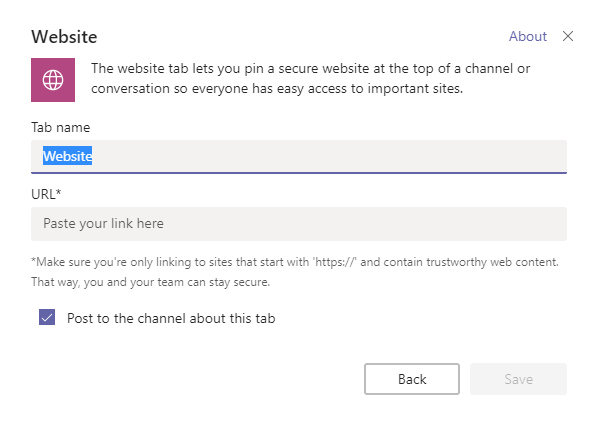The height and width of the screenshot is (425, 598).
Task: Click the 'URL*' field label
Action: tap(46, 194)
